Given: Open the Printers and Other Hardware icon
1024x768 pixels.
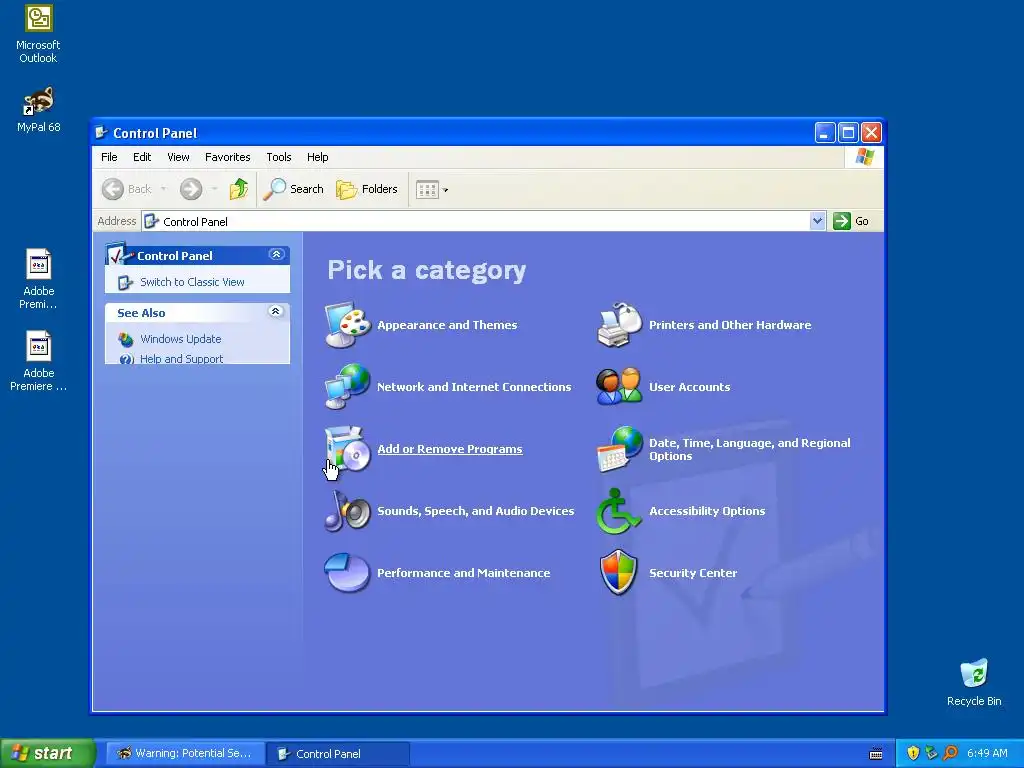Looking at the screenshot, I should pyautogui.click(x=620, y=325).
